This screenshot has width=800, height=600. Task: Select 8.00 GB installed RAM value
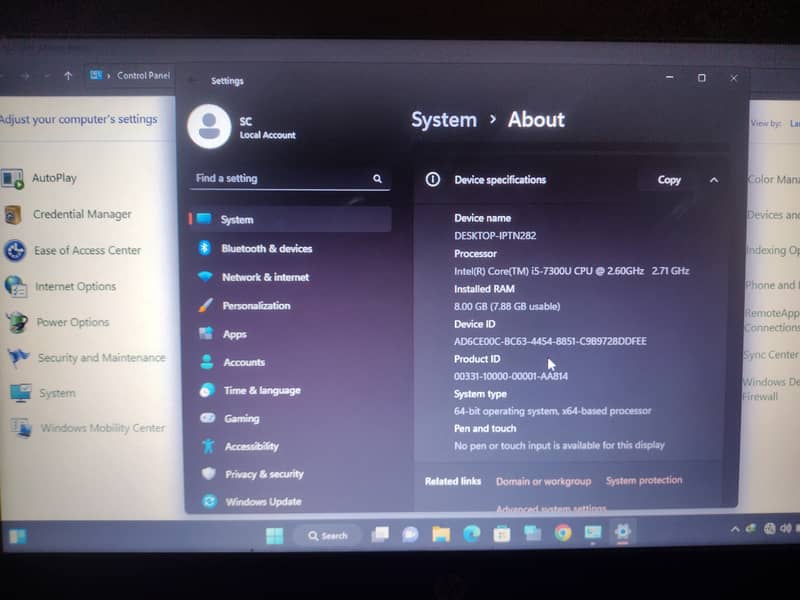coord(507,306)
